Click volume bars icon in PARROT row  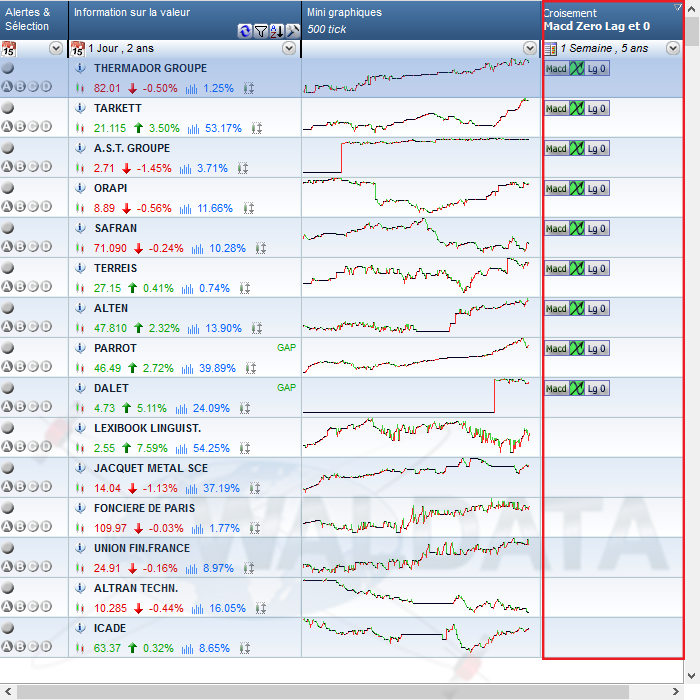tap(188, 369)
